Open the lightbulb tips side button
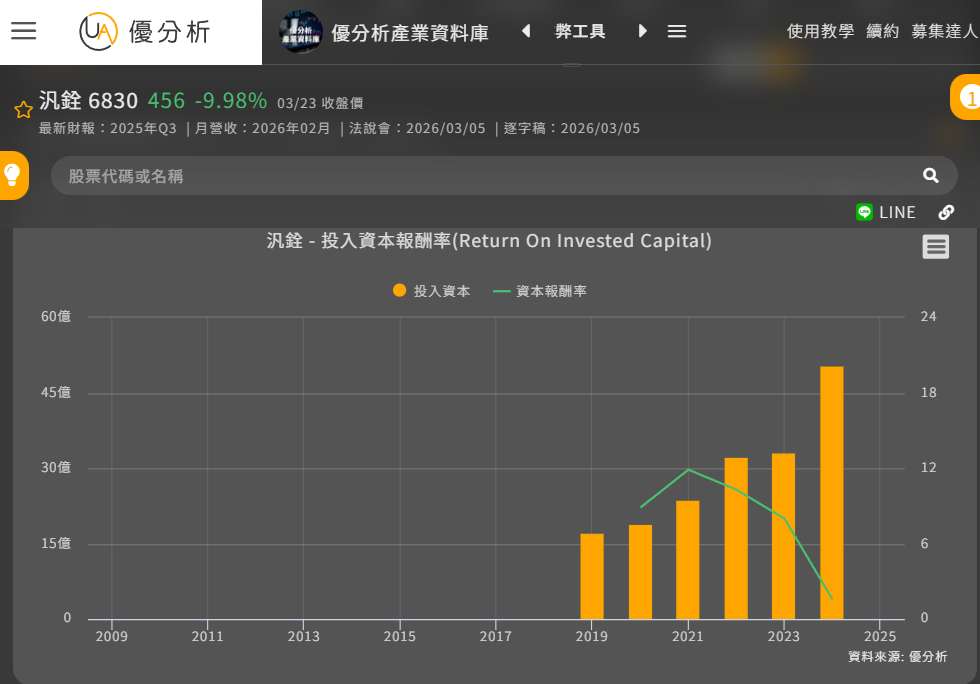The image size is (980, 684). point(13,175)
